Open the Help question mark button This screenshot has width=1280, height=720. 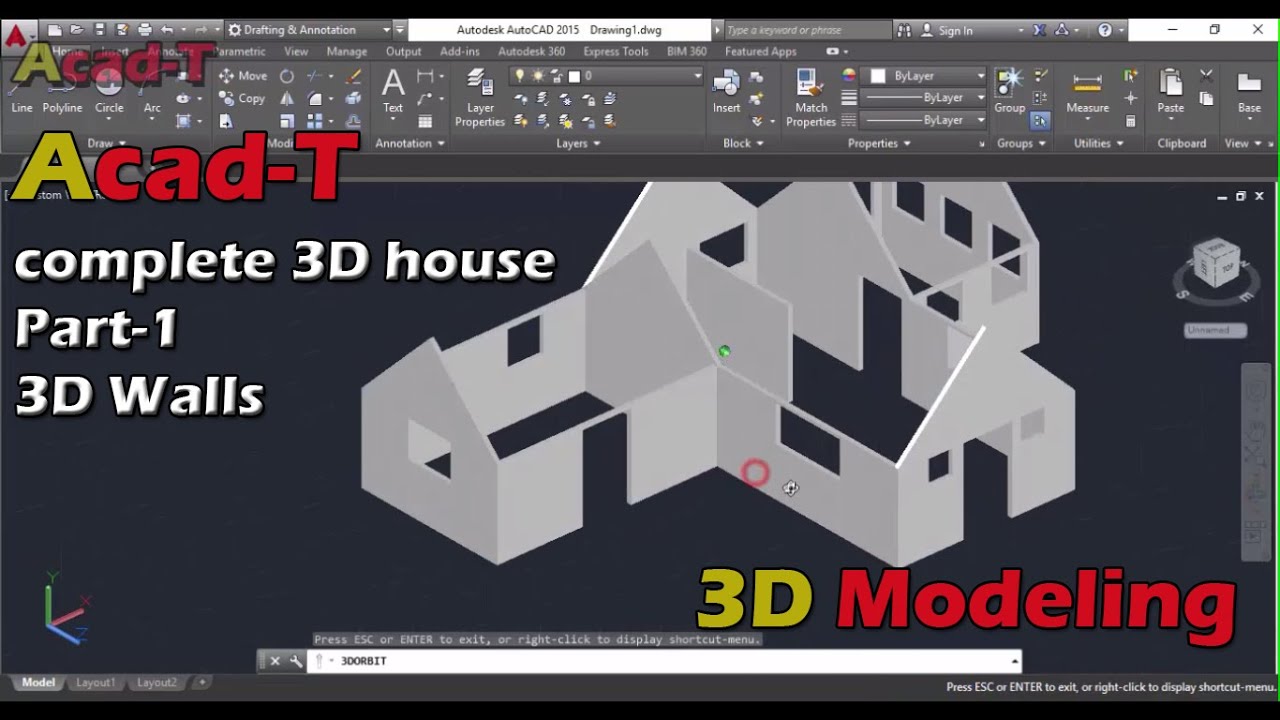point(1105,30)
